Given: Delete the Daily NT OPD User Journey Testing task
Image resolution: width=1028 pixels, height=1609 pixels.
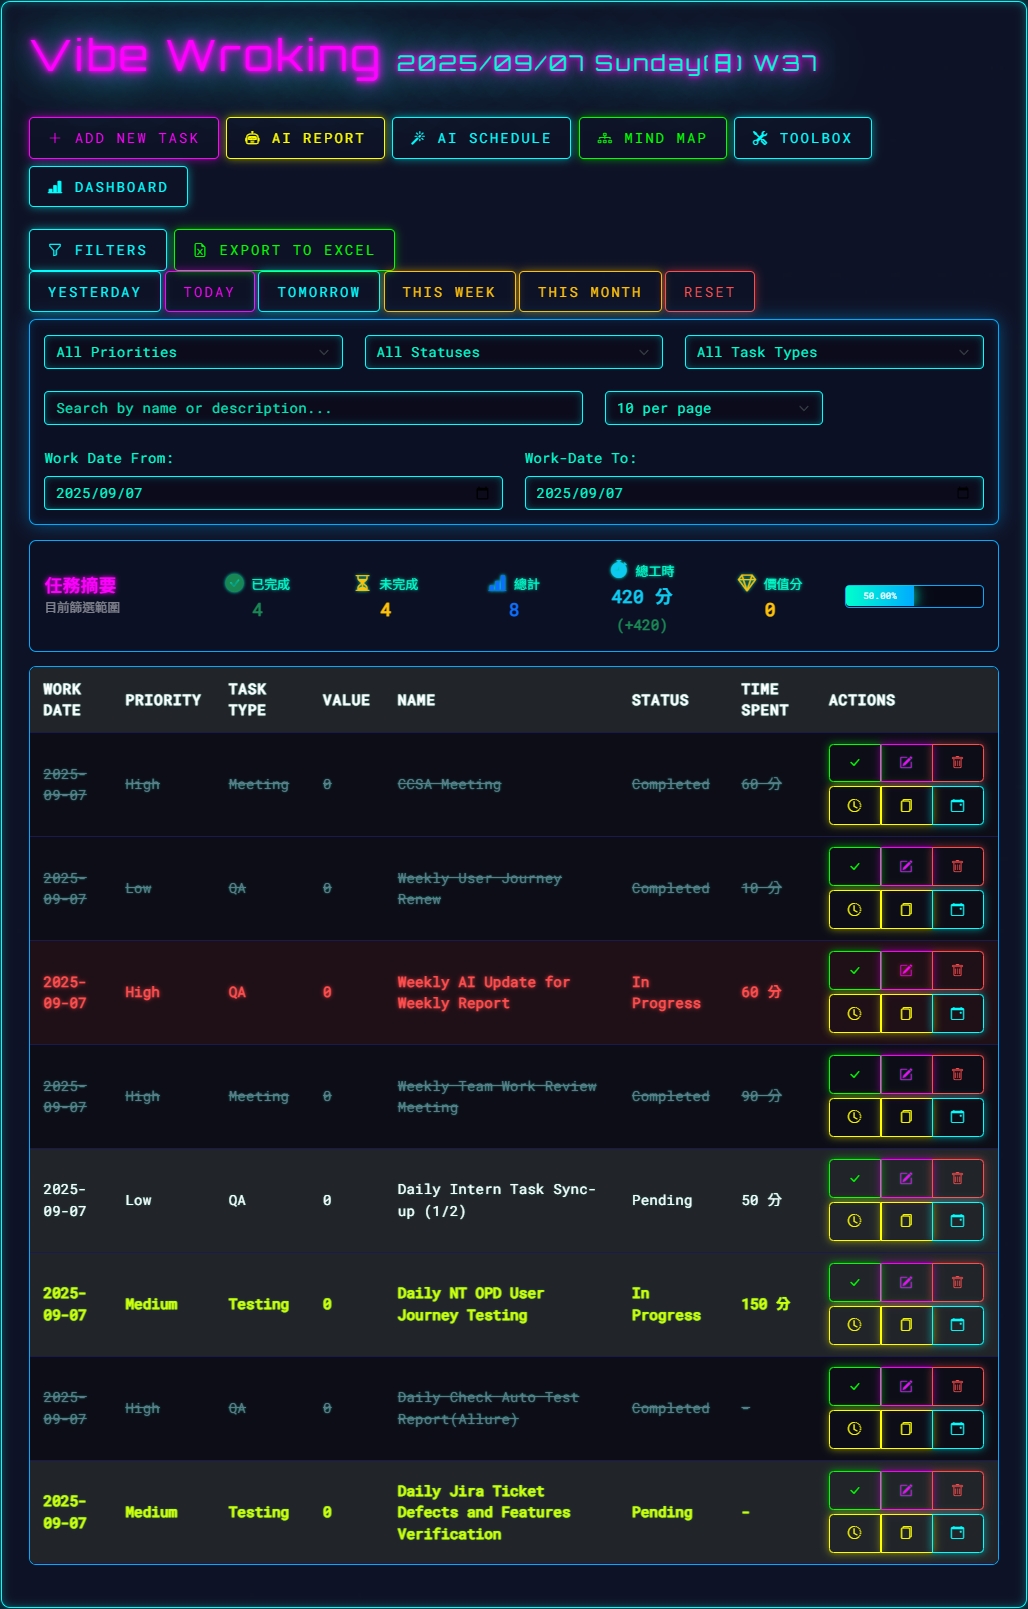Looking at the screenshot, I should [957, 1282].
